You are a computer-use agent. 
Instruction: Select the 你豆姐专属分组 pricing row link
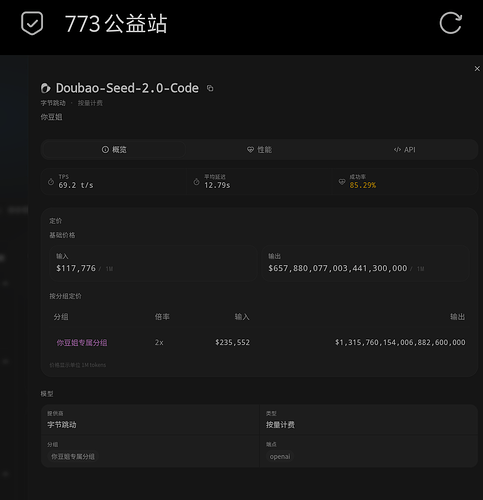point(82,343)
